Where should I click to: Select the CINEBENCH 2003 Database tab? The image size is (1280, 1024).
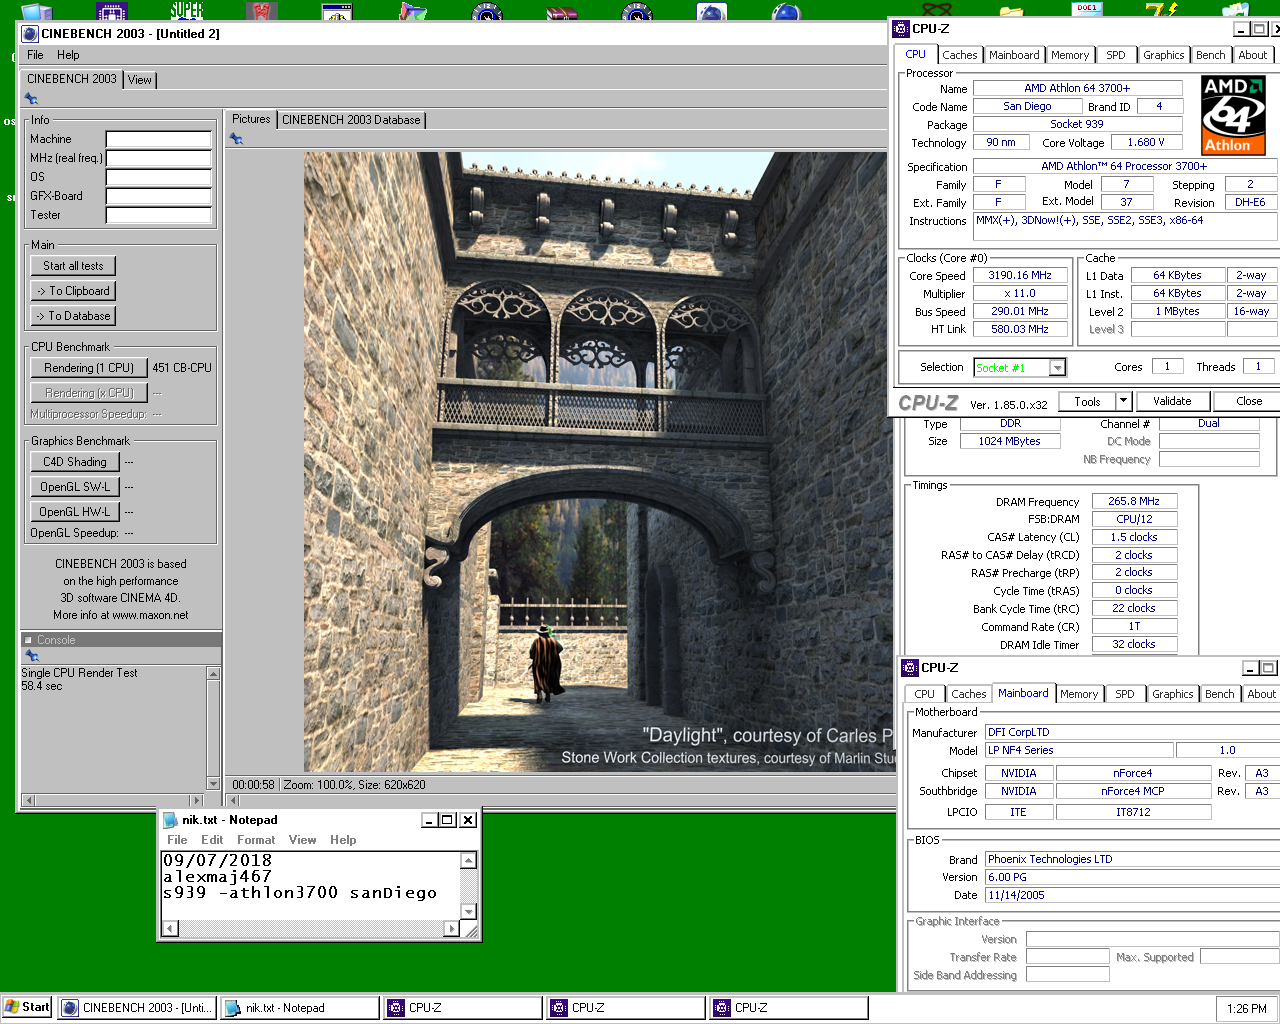coord(351,120)
